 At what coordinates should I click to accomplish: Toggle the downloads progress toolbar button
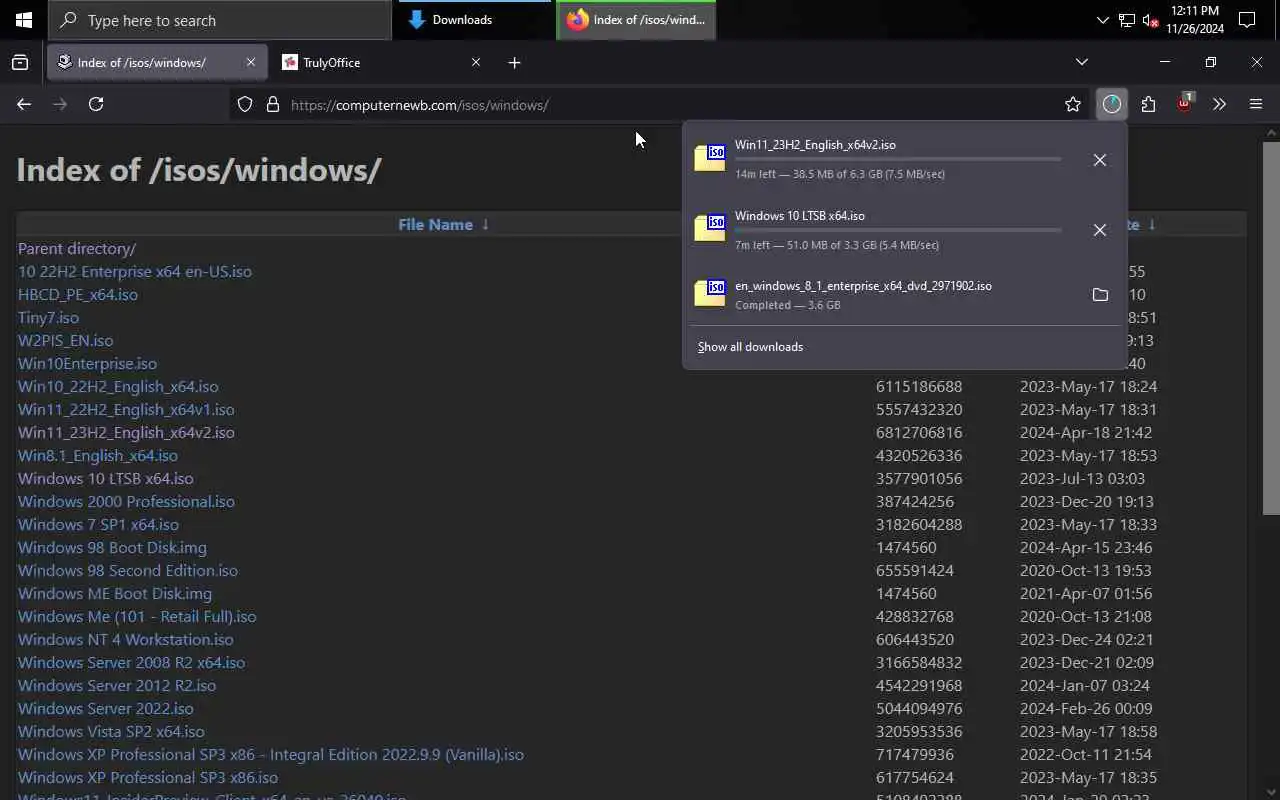(x=1112, y=104)
